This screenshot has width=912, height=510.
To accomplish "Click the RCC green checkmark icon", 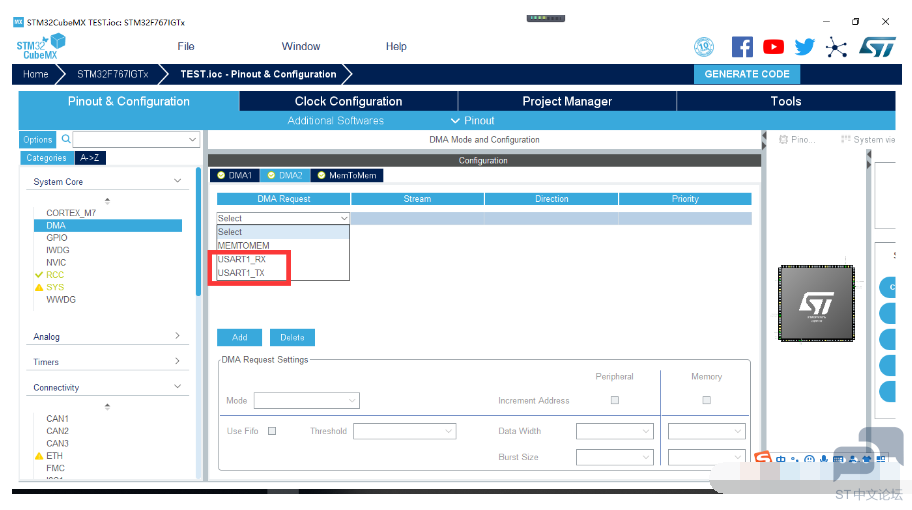I will [39, 274].
